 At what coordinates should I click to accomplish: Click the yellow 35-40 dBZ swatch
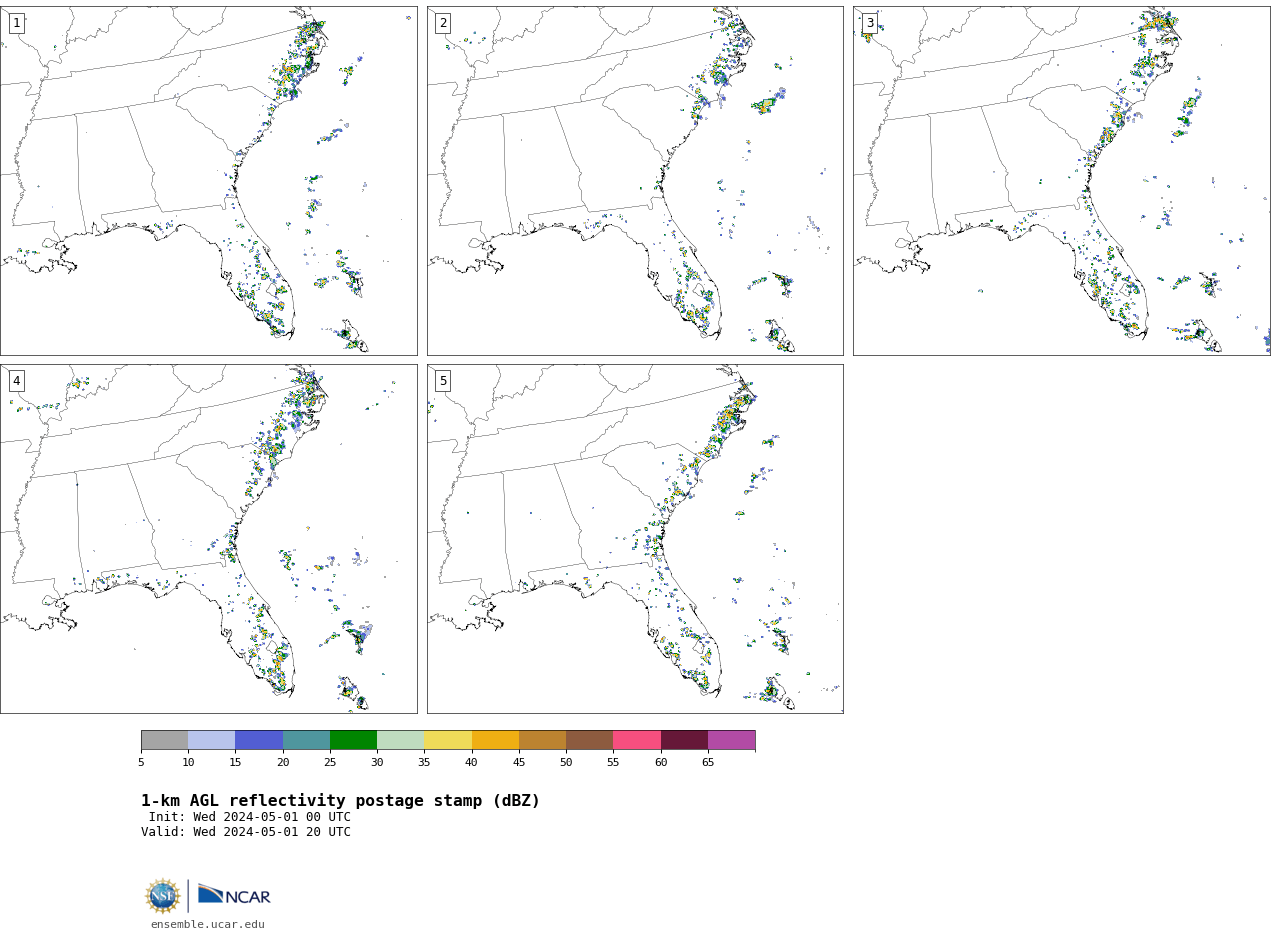[x=448, y=740]
